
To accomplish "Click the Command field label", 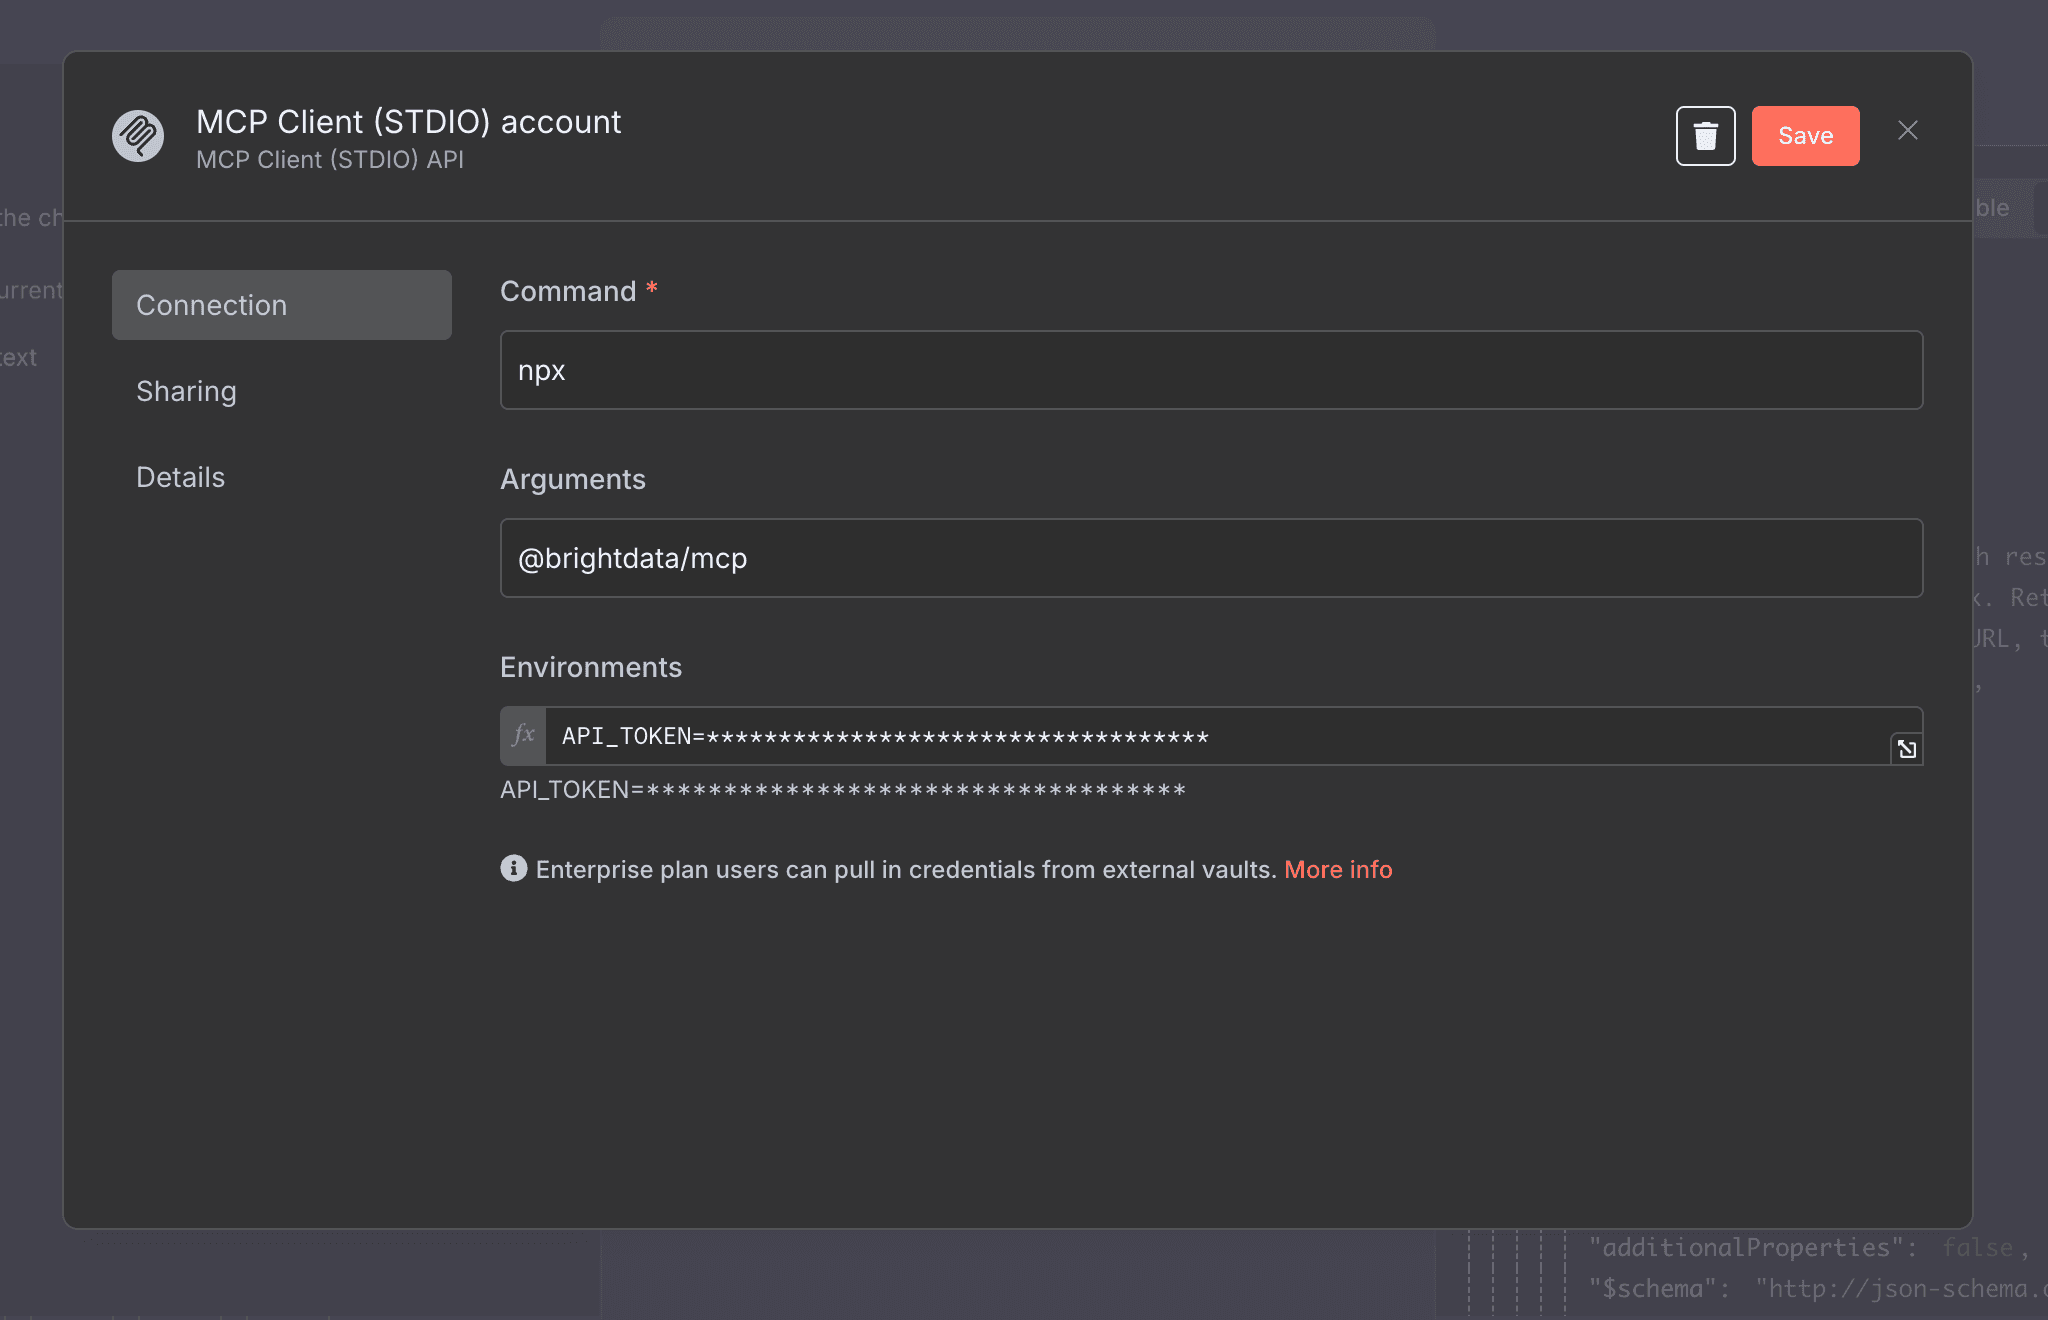I will pos(568,291).
